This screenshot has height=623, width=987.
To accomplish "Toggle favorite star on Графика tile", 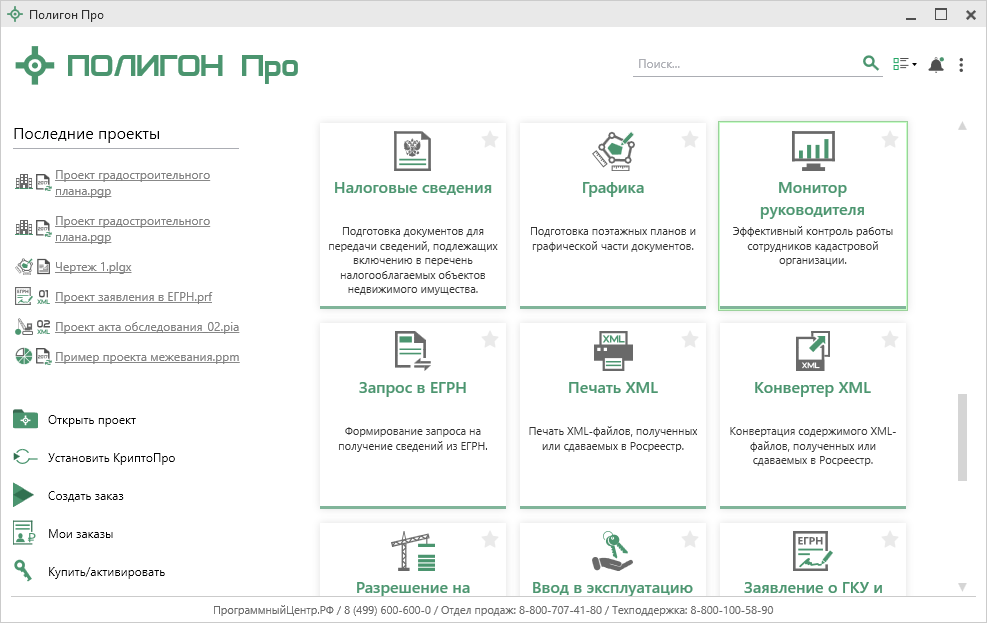I will click(690, 140).
